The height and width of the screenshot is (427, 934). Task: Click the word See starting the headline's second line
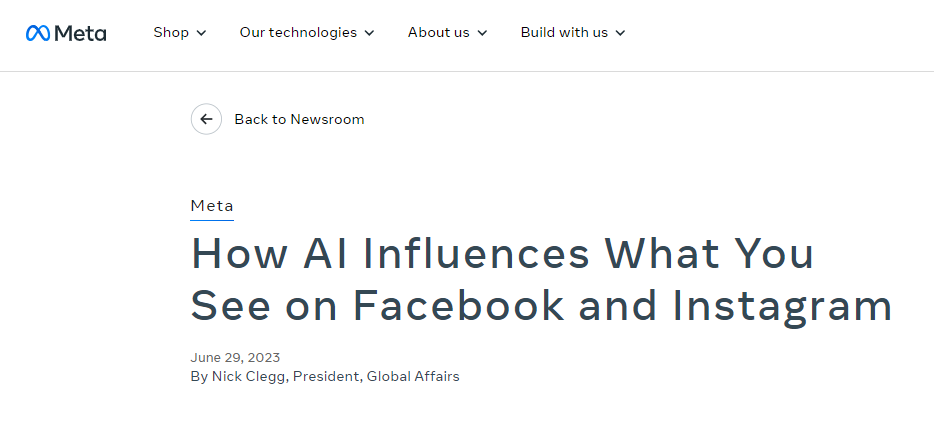coord(231,305)
